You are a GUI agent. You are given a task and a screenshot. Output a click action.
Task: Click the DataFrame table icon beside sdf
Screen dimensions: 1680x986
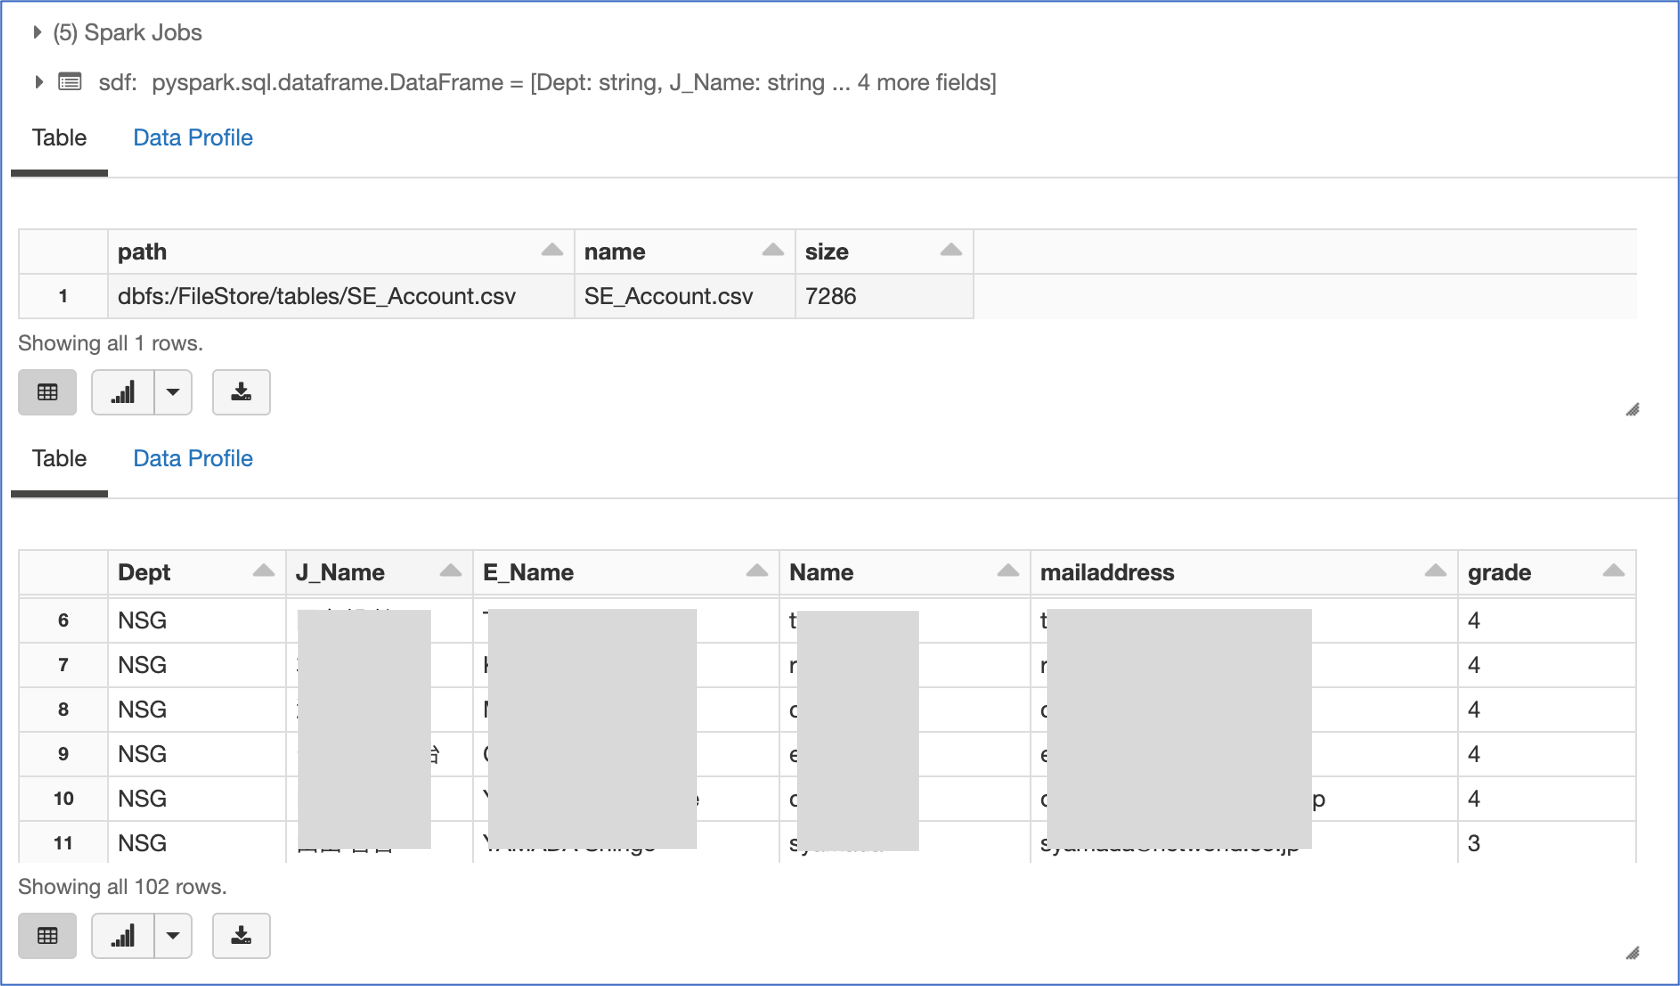tap(70, 82)
